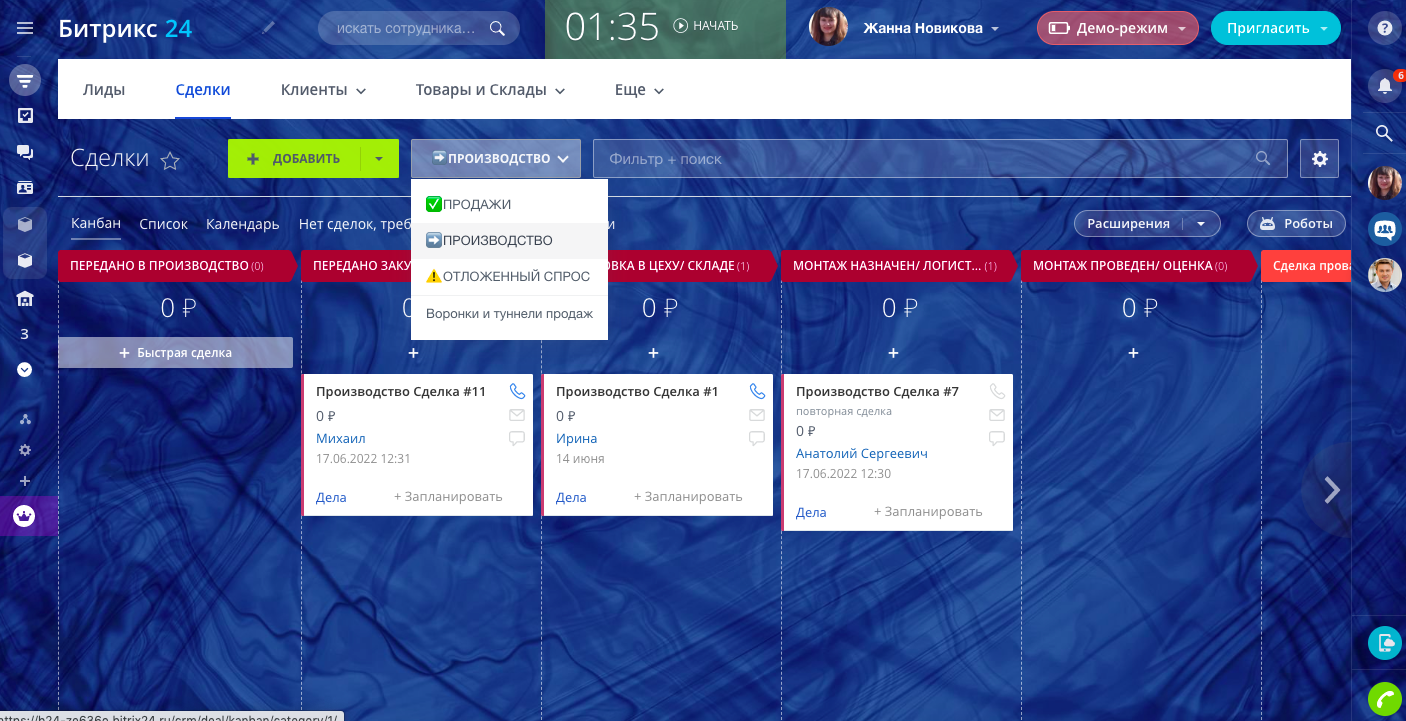1406x721 pixels.
Task: Click the email icon on Сделка #1 card
Action: coord(757,415)
